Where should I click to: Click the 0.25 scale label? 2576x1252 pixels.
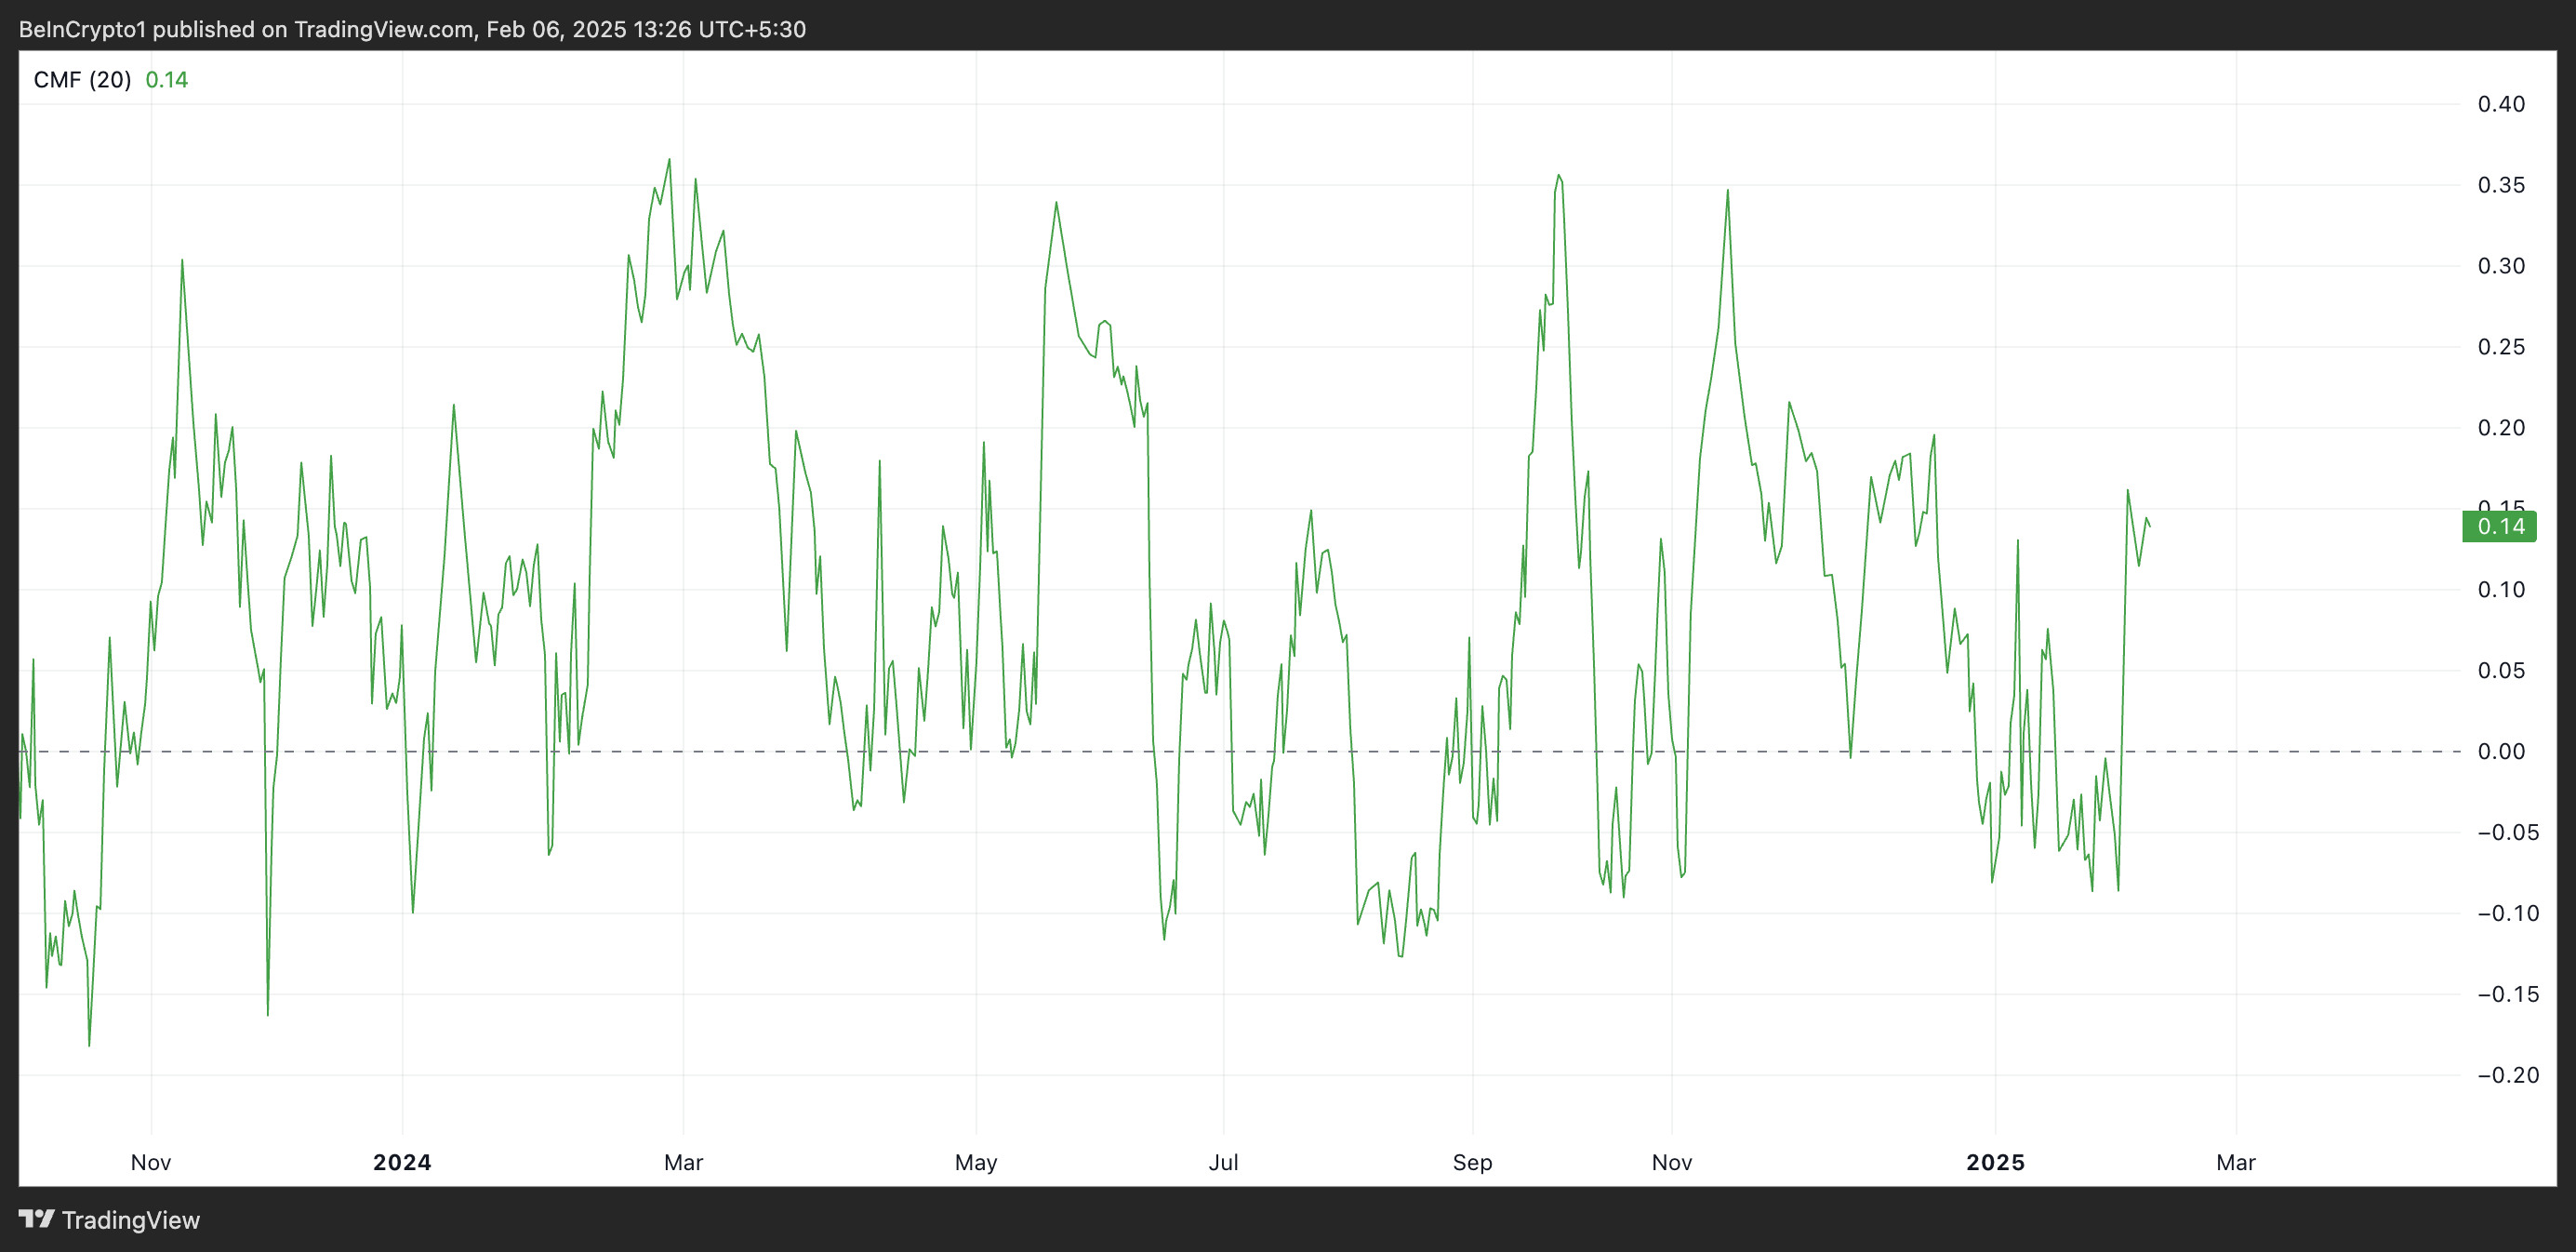(2500, 347)
